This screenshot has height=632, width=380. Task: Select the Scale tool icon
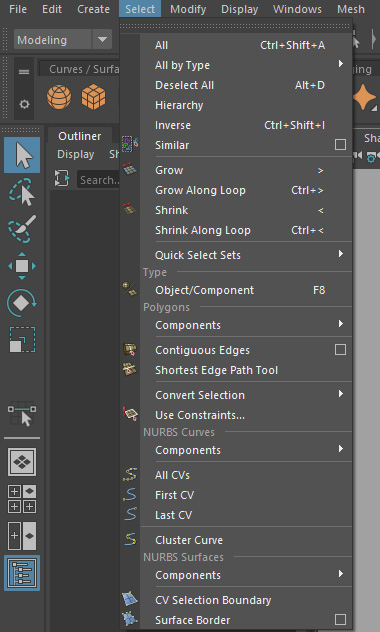[x=22, y=339]
